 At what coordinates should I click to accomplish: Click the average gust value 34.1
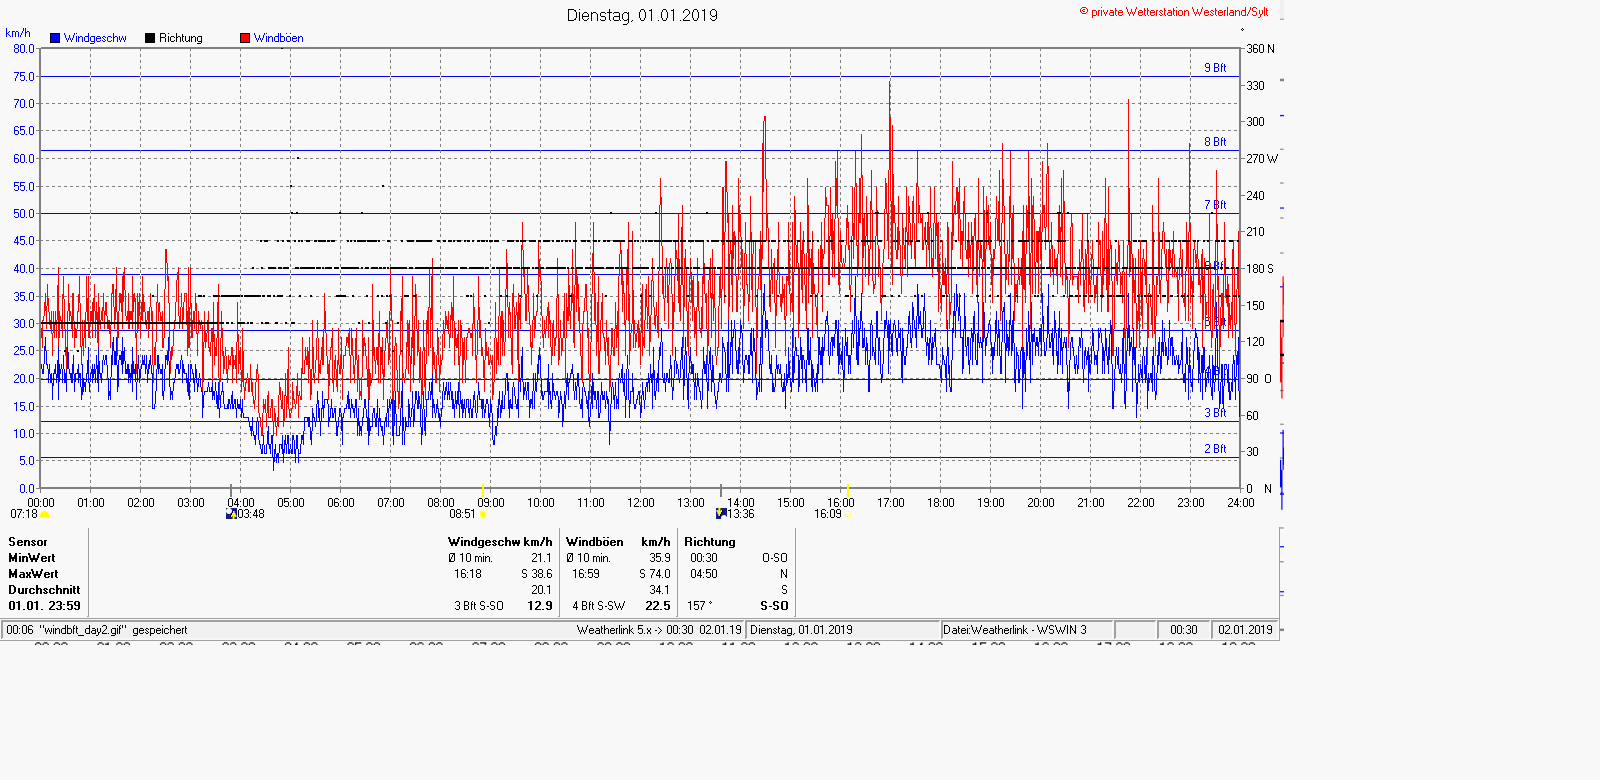(x=660, y=590)
